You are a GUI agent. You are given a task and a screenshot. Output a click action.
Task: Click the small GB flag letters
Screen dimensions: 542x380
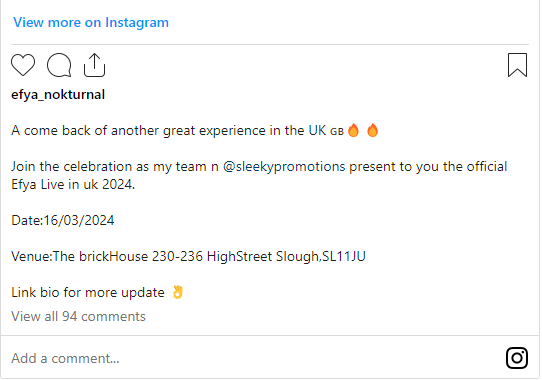pyautogui.click(x=337, y=132)
